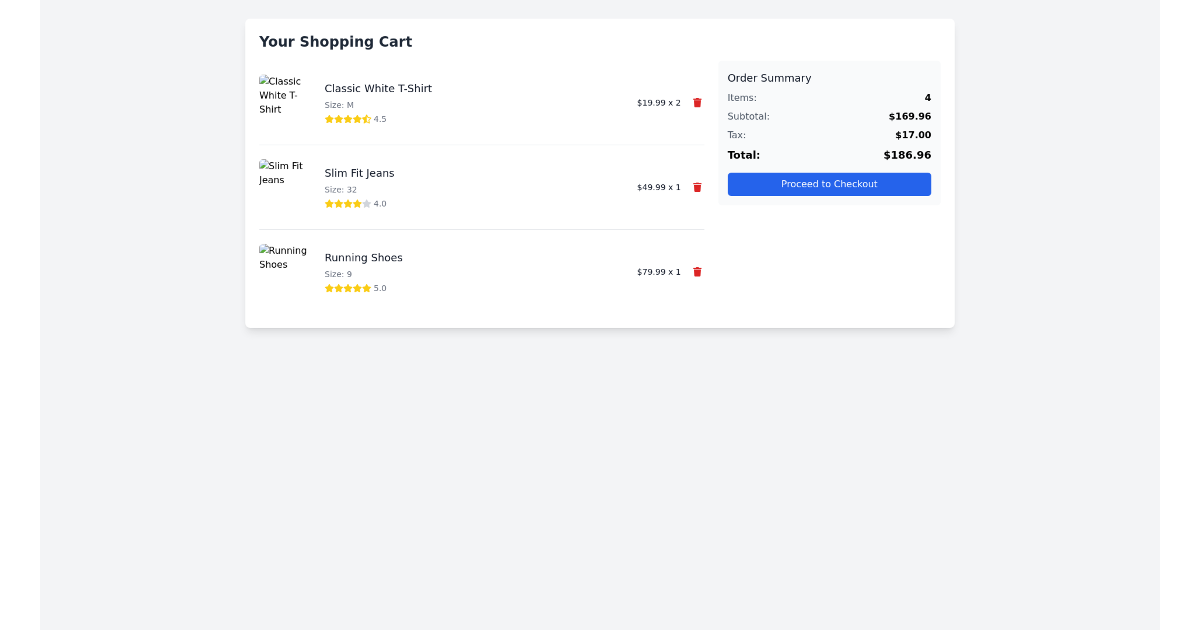
Task: Click the gray fifth star on Jeans rating
Action: [365, 203]
